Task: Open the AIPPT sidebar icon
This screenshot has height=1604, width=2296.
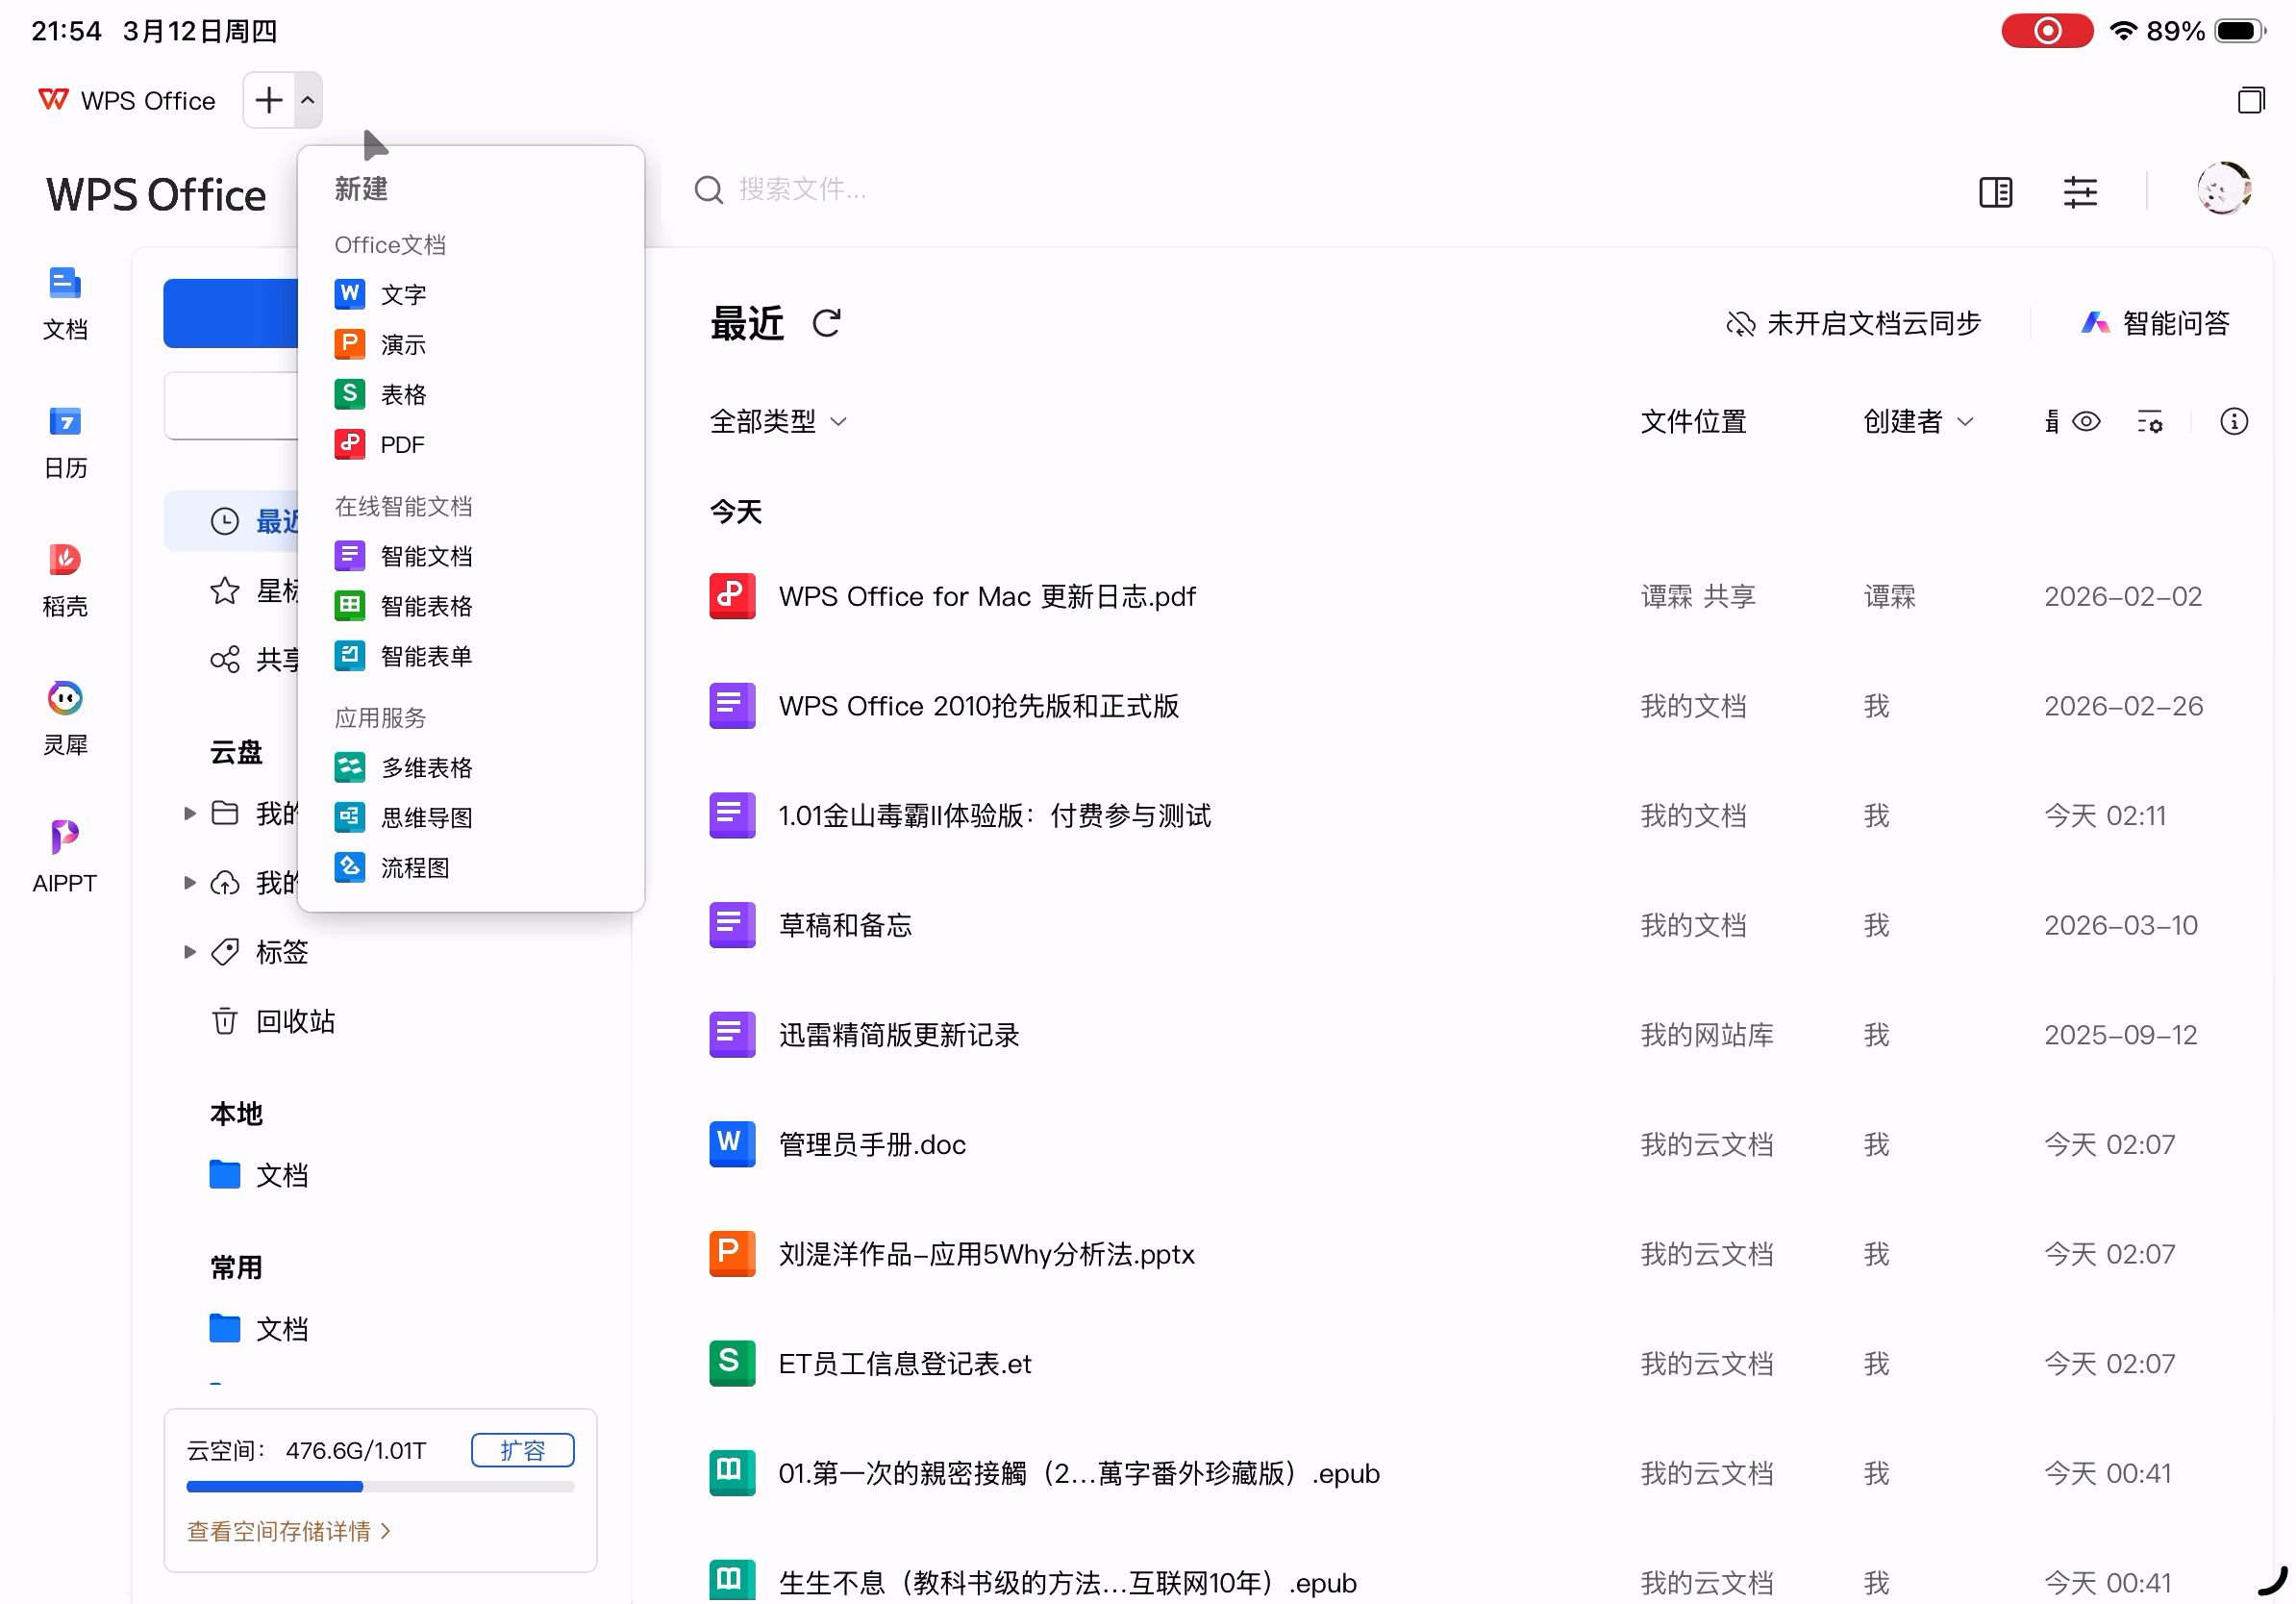Action: [64, 837]
